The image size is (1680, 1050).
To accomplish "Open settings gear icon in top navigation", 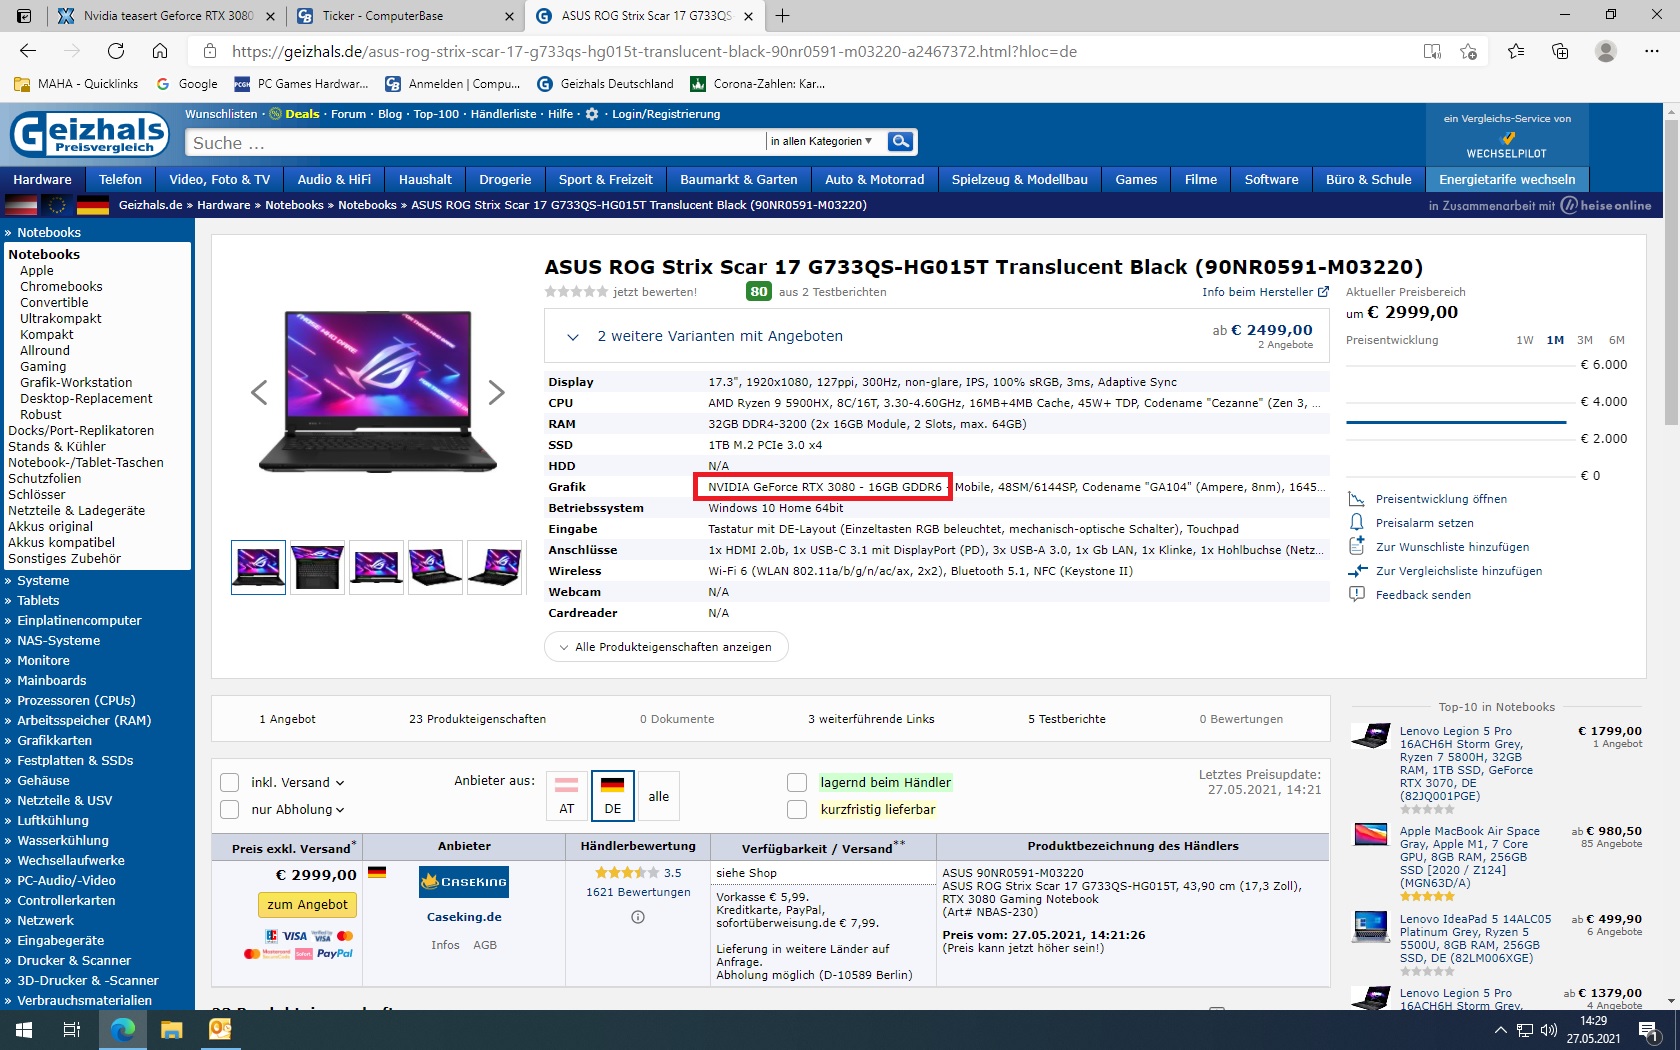I will tap(592, 114).
